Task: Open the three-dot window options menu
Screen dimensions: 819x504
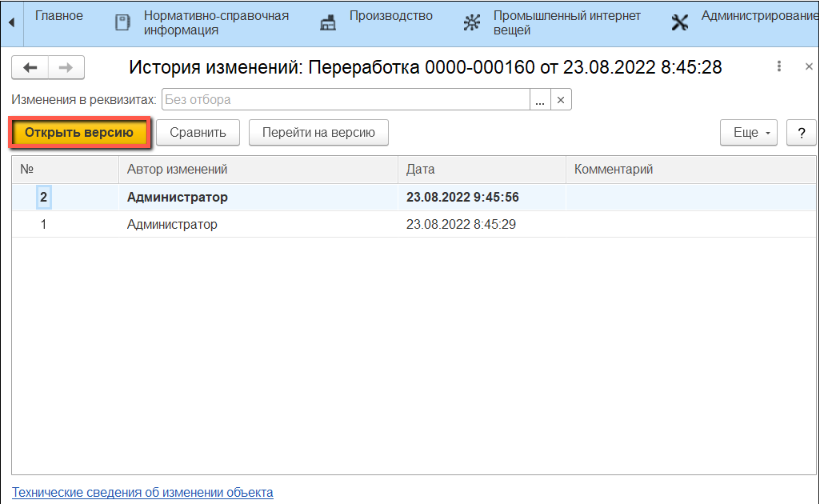Action: tap(779, 67)
